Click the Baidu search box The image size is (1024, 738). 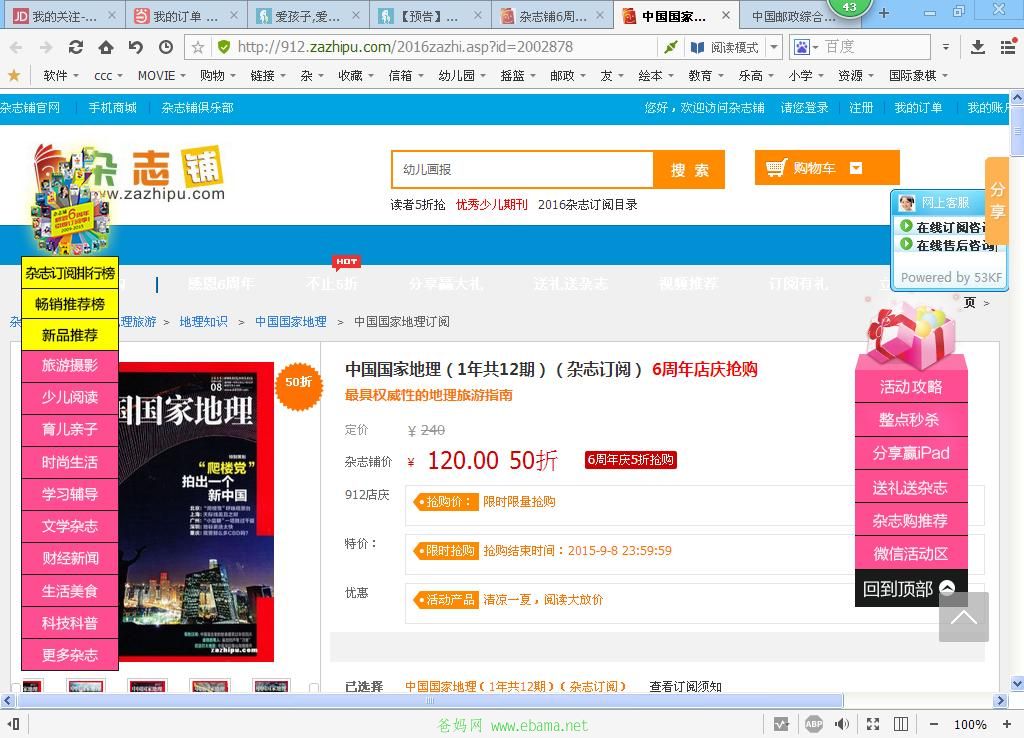(x=875, y=47)
